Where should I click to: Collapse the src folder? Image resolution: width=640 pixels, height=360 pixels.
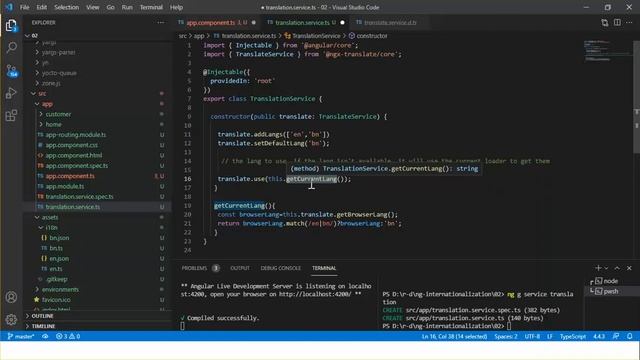click(42, 93)
